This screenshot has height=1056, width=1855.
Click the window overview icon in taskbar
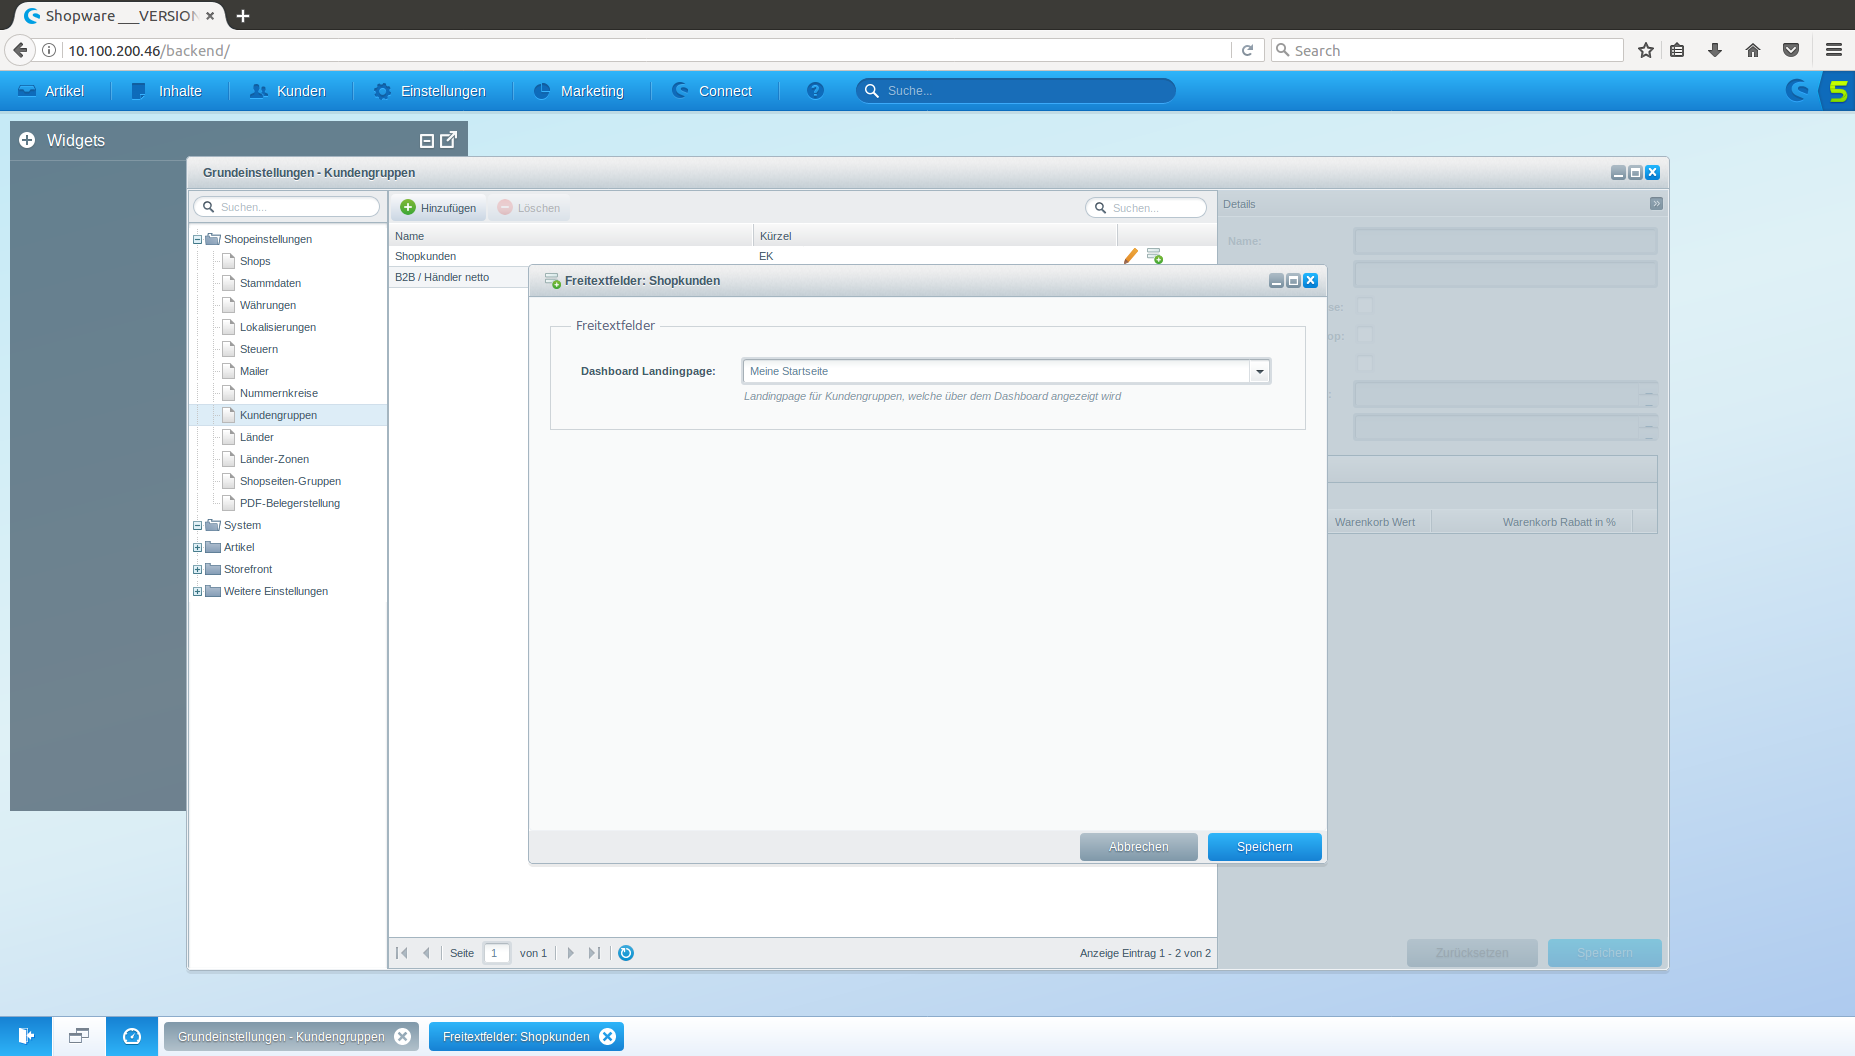79,1036
